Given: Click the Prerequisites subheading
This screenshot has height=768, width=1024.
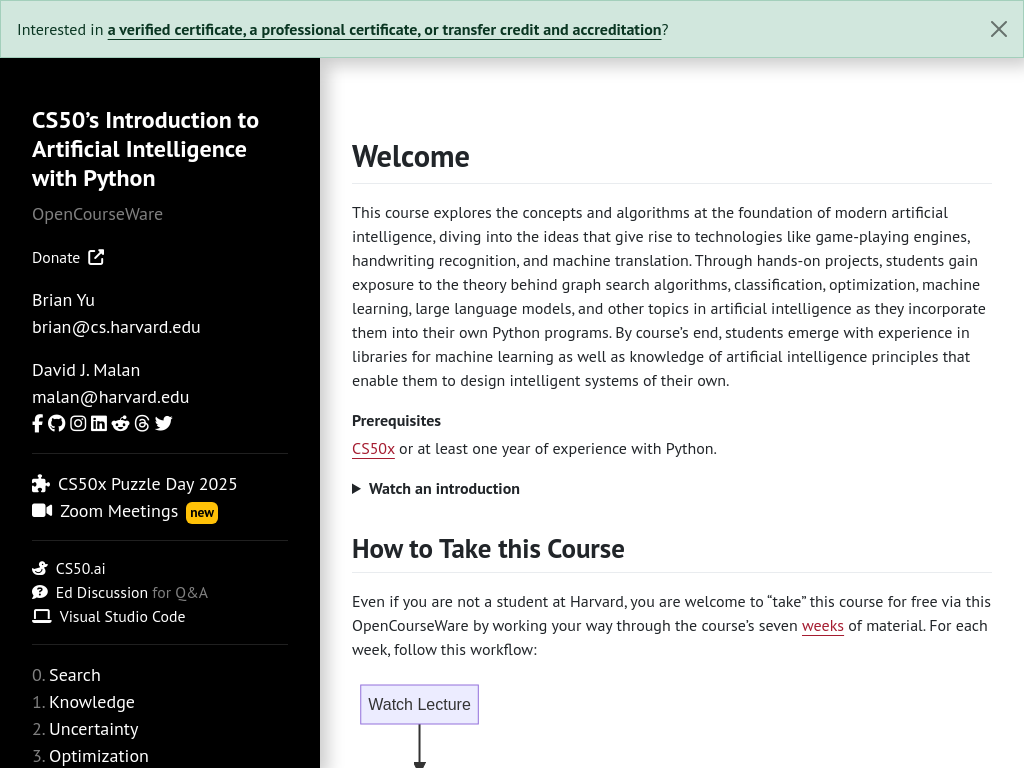Looking at the screenshot, I should point(396,421).
